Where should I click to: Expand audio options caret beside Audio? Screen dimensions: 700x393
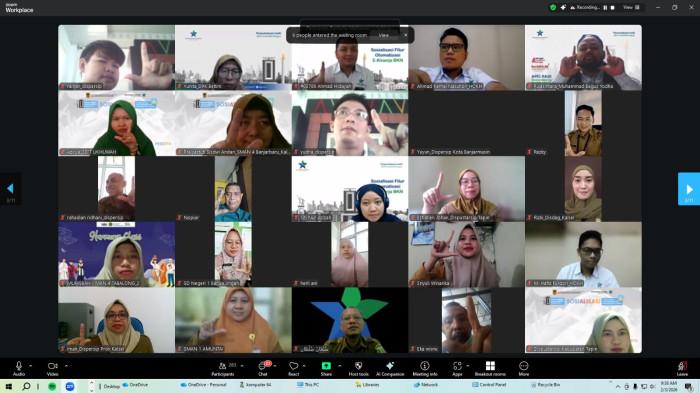click(x=30, y=366)
